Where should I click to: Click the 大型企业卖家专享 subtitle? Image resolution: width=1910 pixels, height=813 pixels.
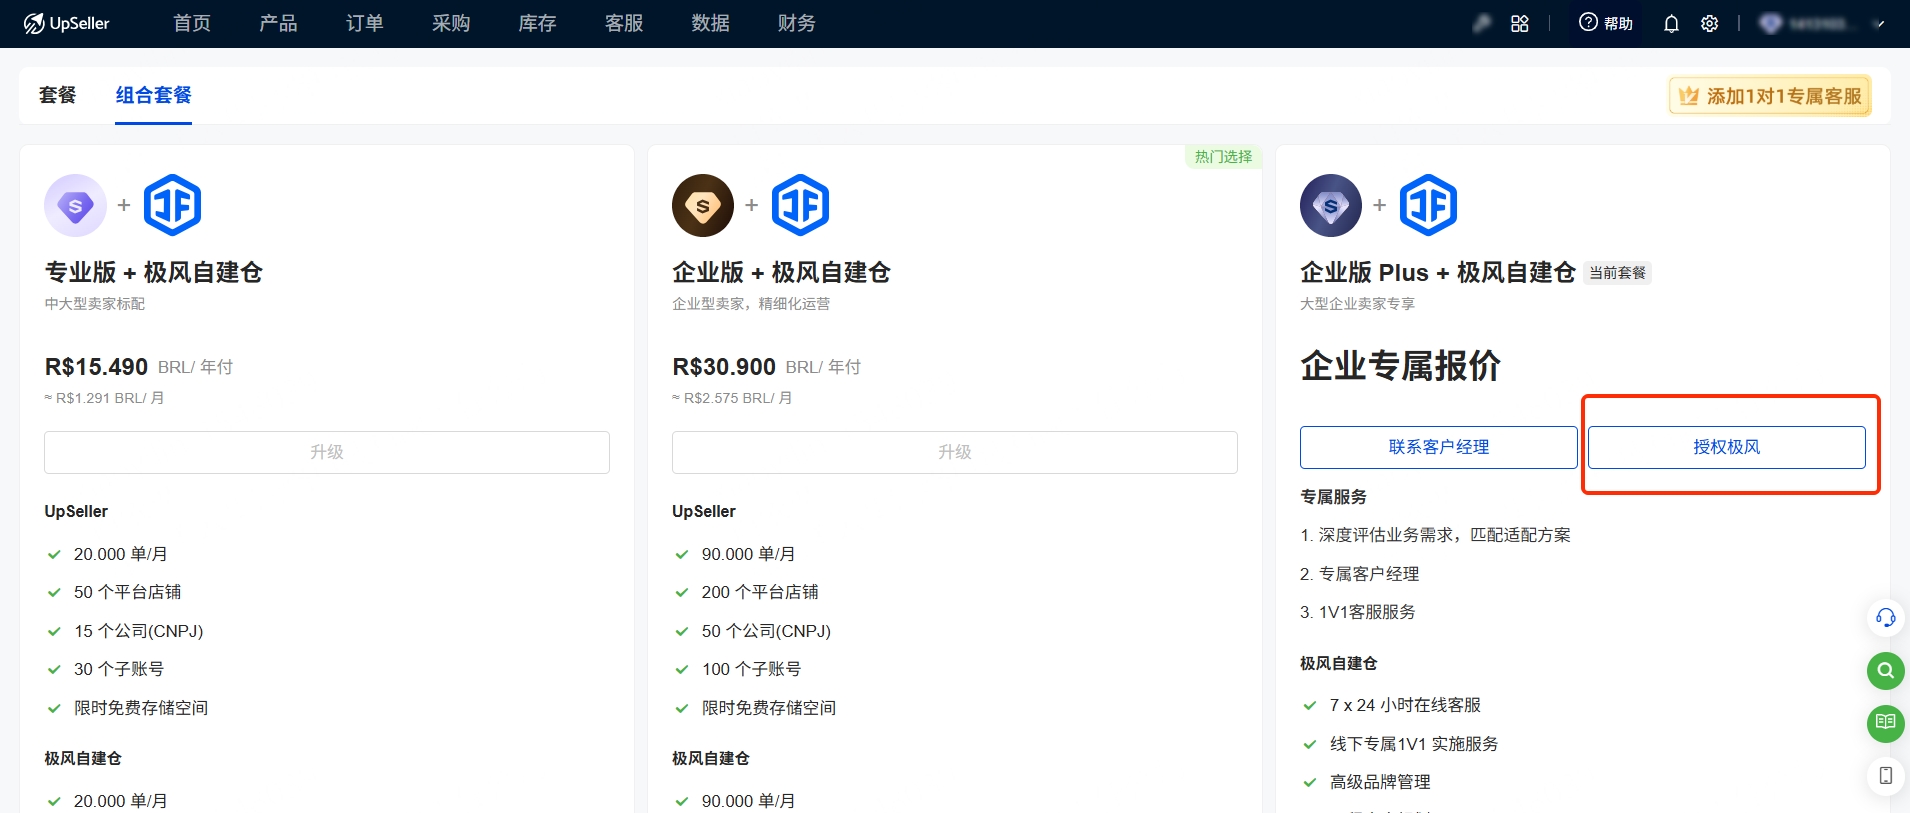coord(1357,304)
